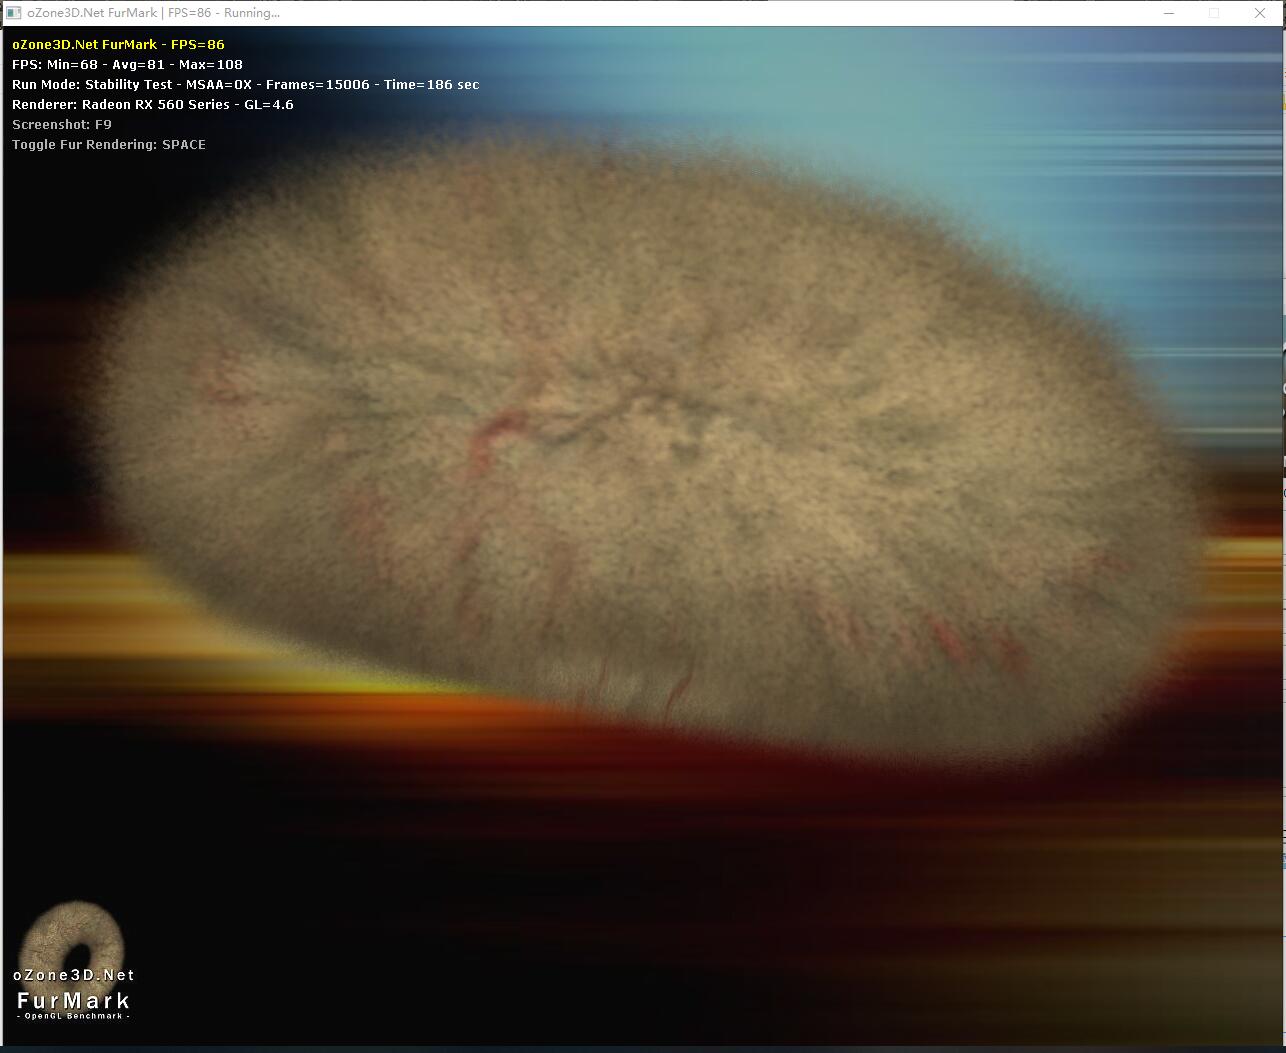This screenshot has width=1286, height=1053.
Task: Click the 'Screenshot: F9' hint text
Action: (62, 124)
